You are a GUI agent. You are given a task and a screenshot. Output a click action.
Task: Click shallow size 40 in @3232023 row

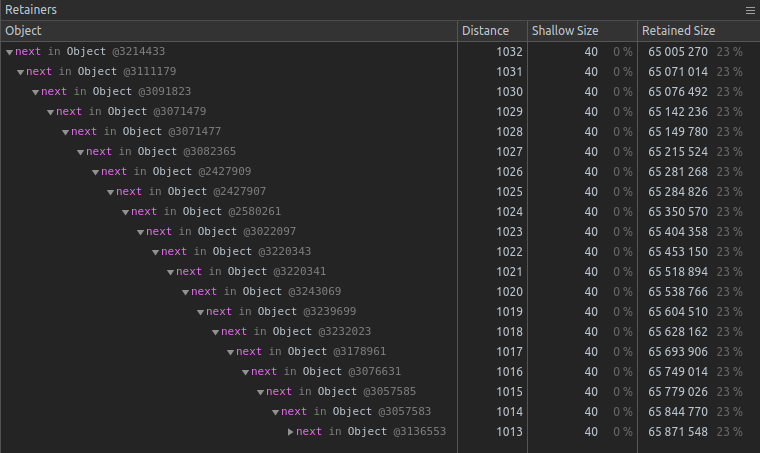tap(591, 332)
